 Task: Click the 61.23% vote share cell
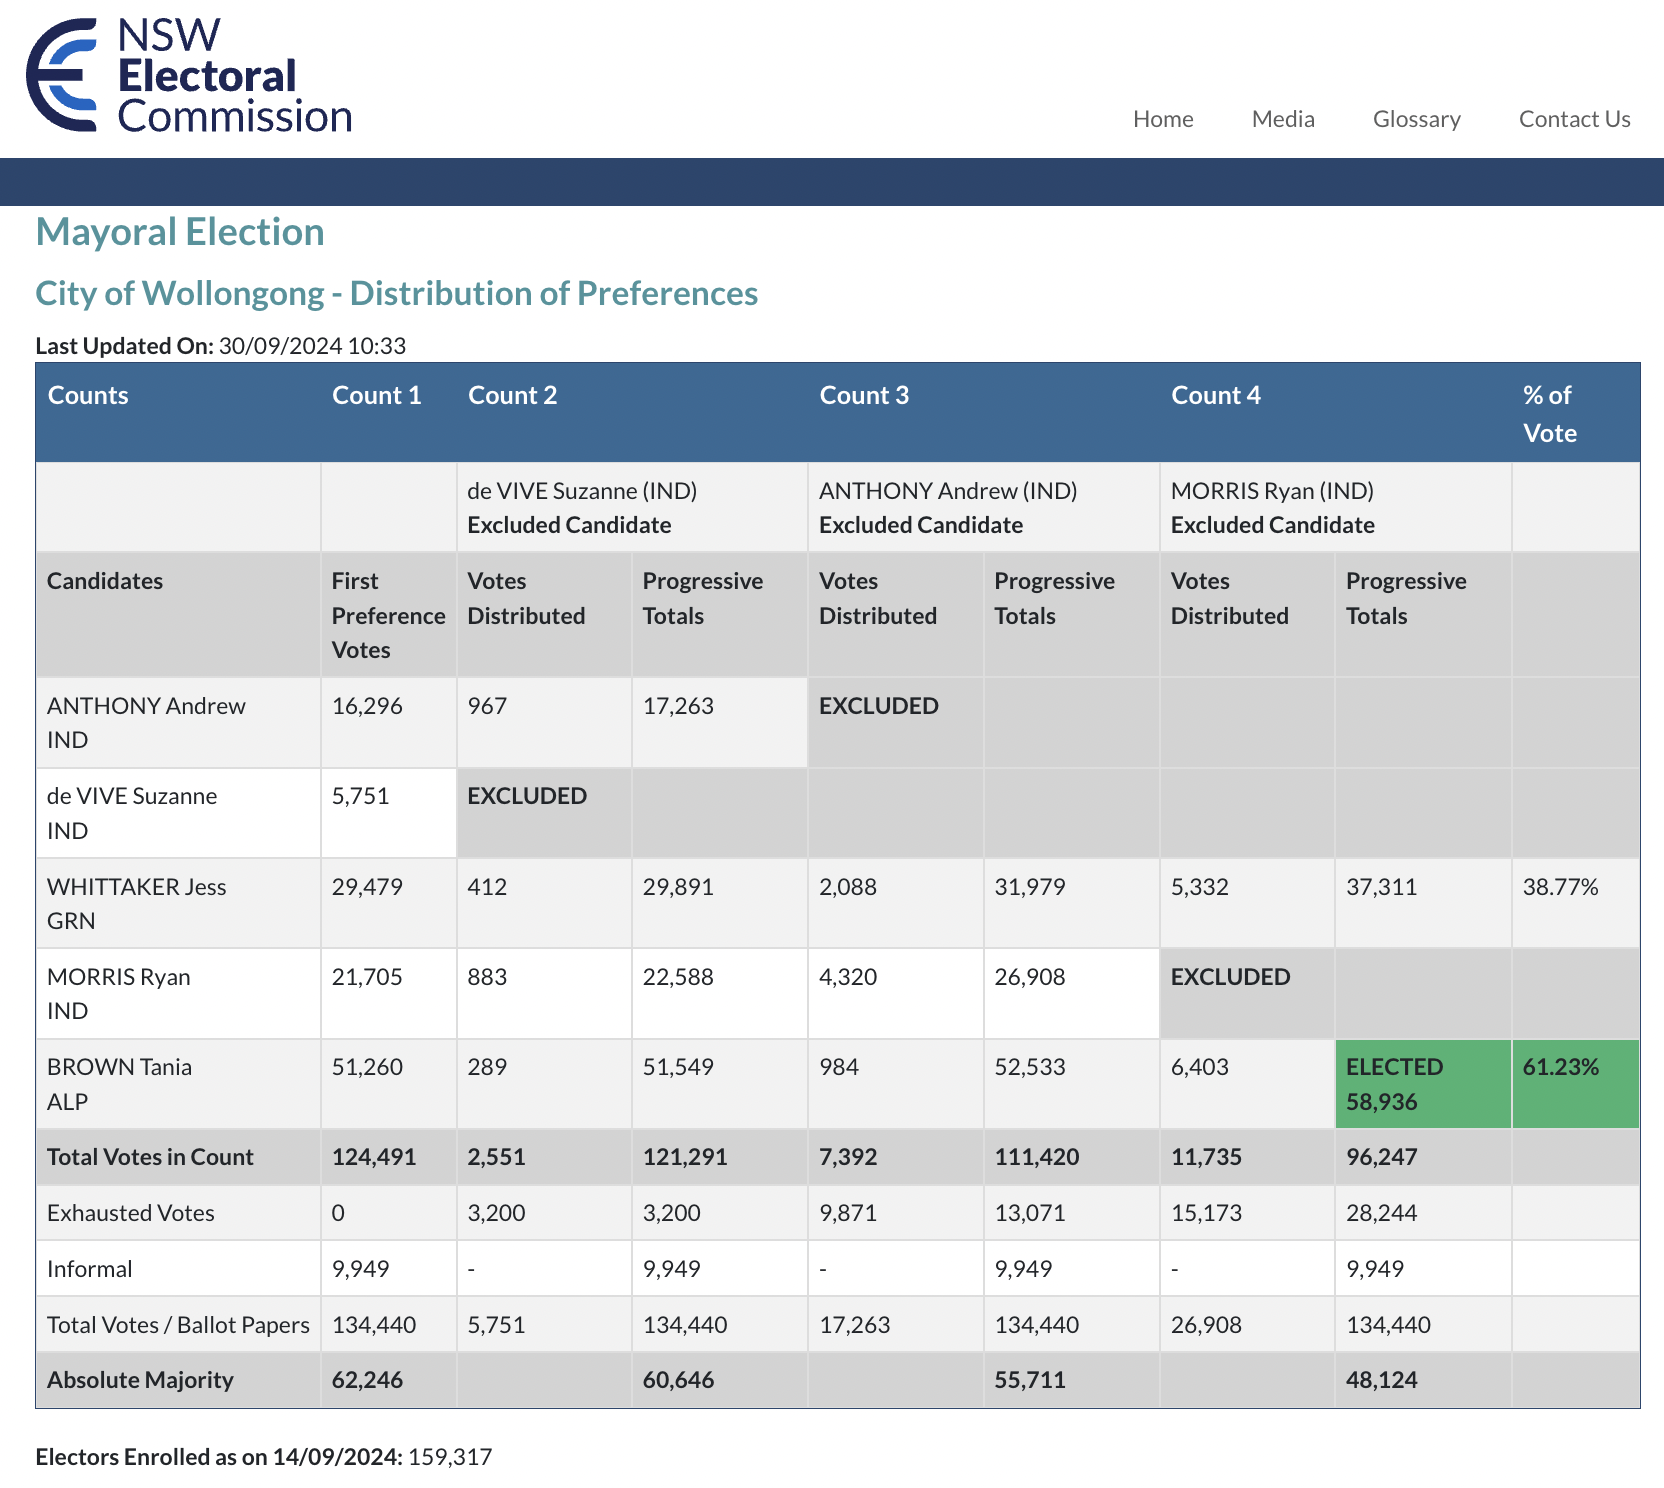tap(1560, 1068)
